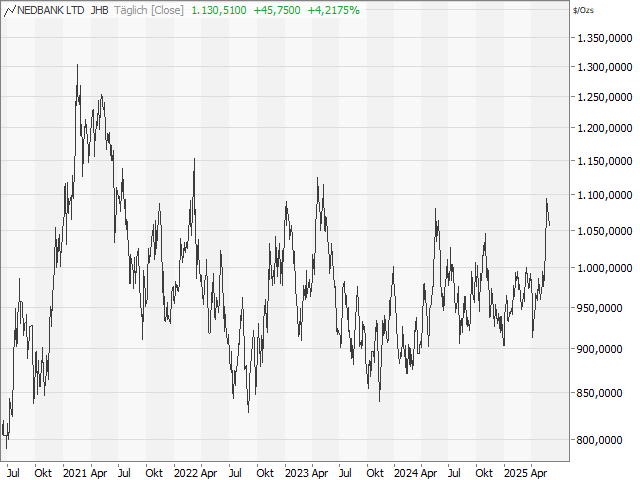Viewport: 640px width, 480px height.
Task: Click the JHB exchange label
Action: 100,10
